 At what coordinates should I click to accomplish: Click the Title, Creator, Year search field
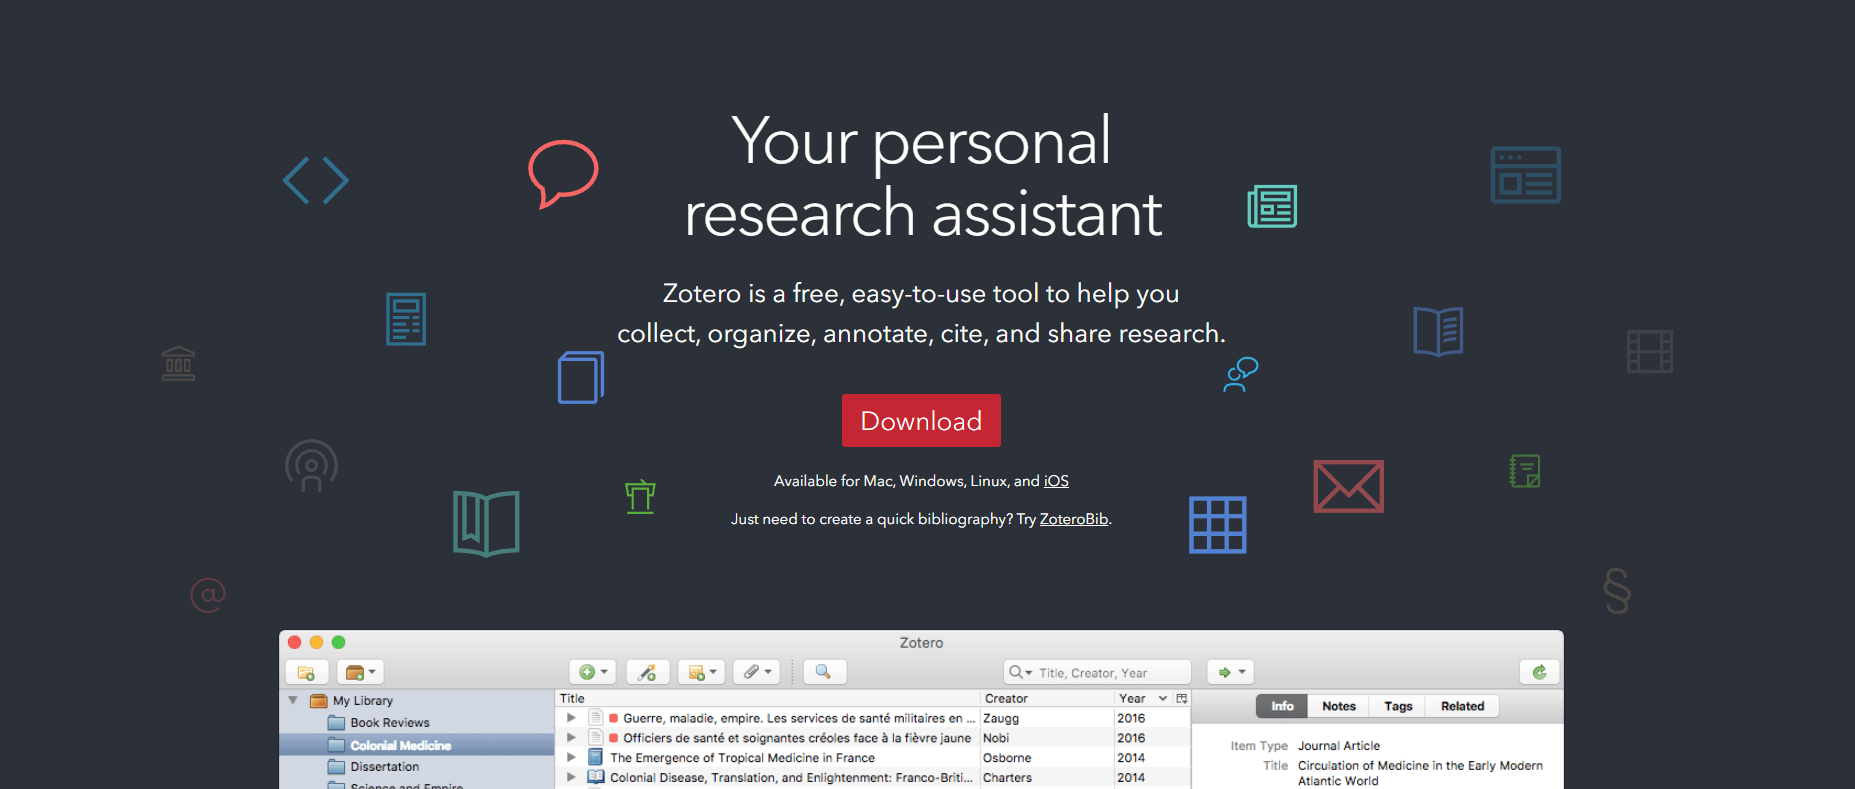coord(1097,673)
